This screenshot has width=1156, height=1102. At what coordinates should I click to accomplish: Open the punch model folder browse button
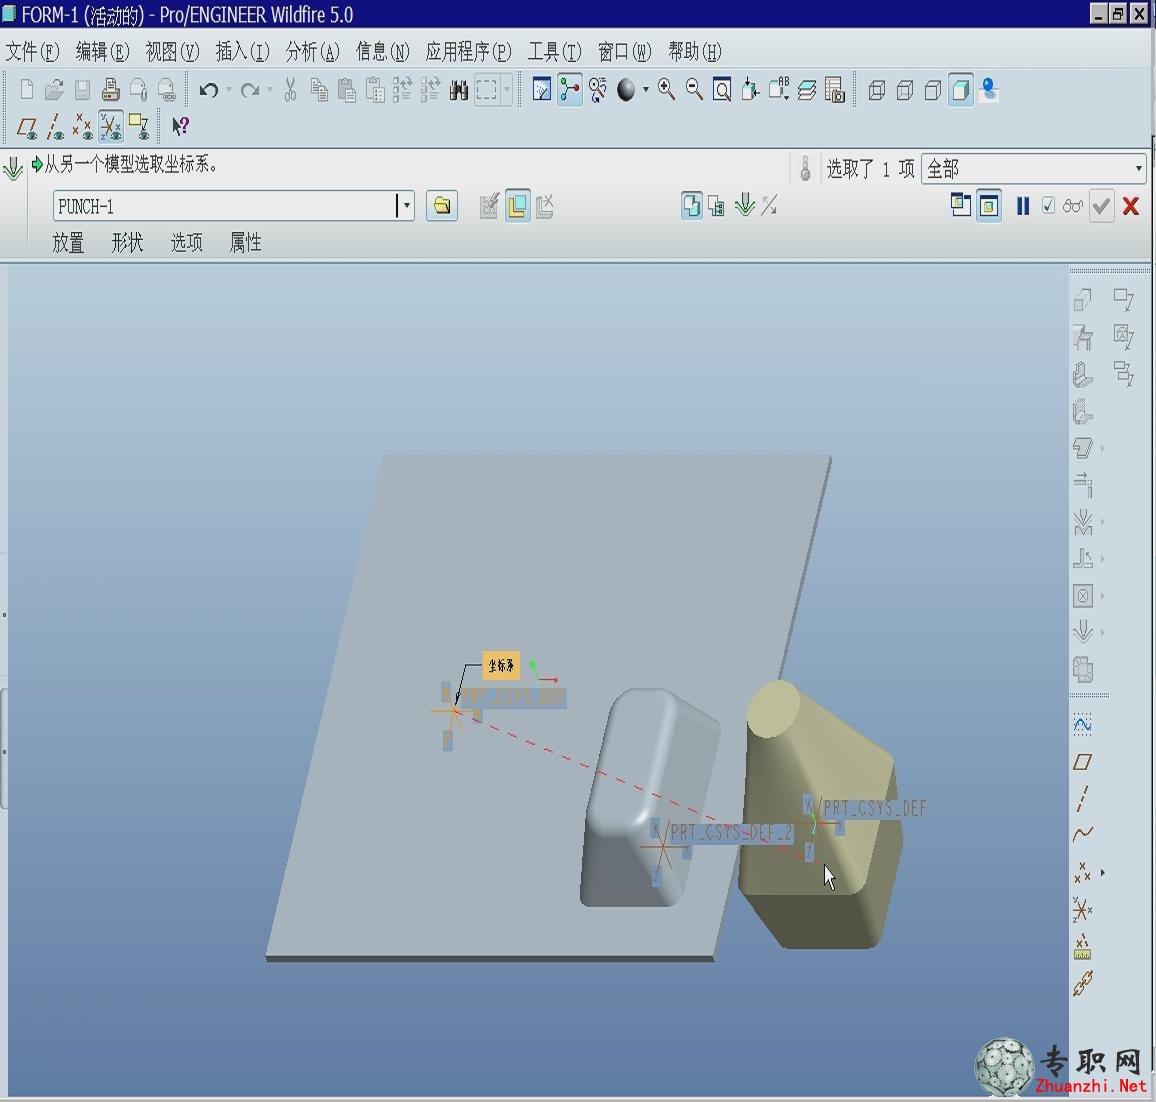pyautogui.click(x=442, y=206)
